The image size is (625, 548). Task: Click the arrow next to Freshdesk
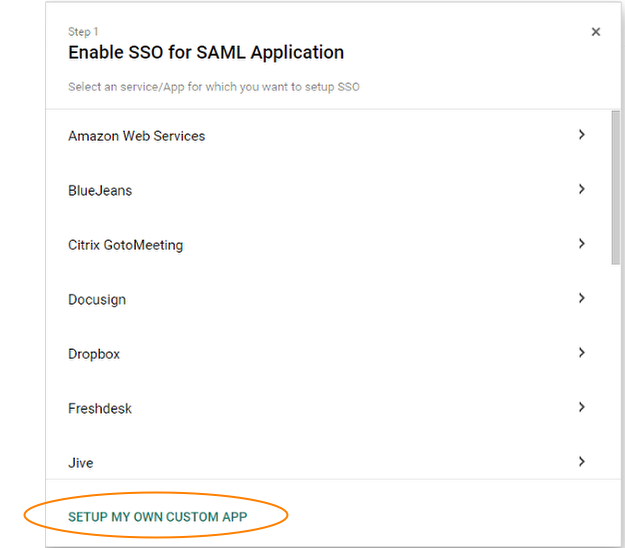click(581, 407)
